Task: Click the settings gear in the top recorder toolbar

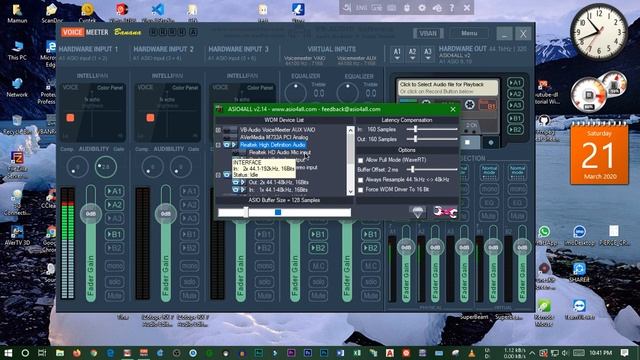Action: 422,8
